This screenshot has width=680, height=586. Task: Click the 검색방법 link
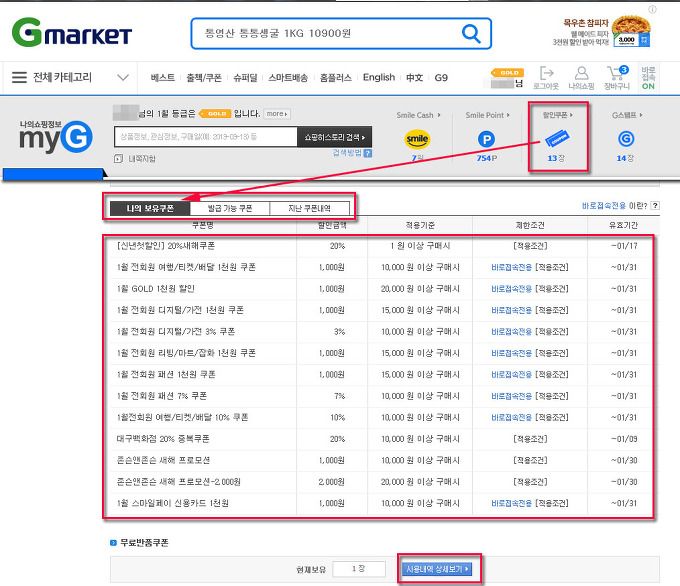tap(347, 153)
